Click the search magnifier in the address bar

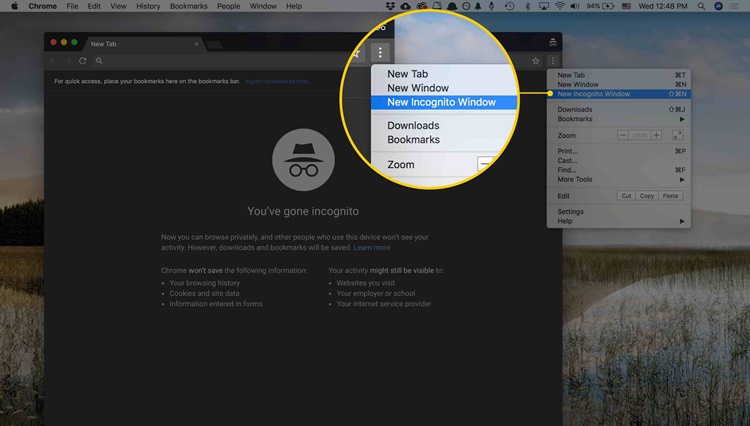(x=99, y=61)
